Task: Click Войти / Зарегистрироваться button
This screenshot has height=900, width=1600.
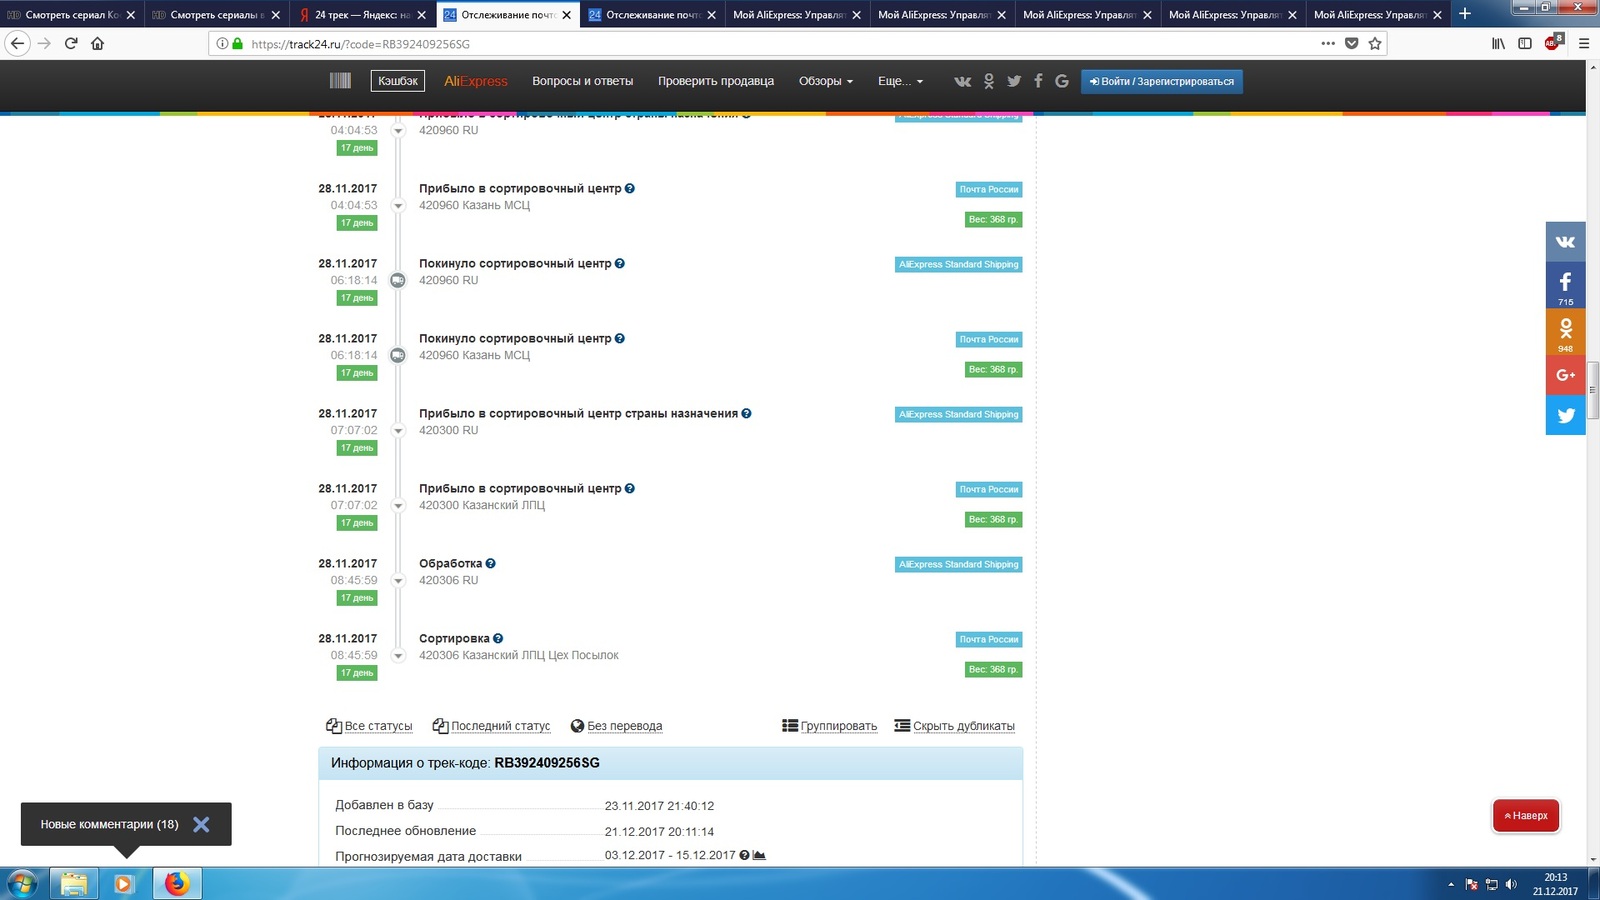Action: (1162, 81)
